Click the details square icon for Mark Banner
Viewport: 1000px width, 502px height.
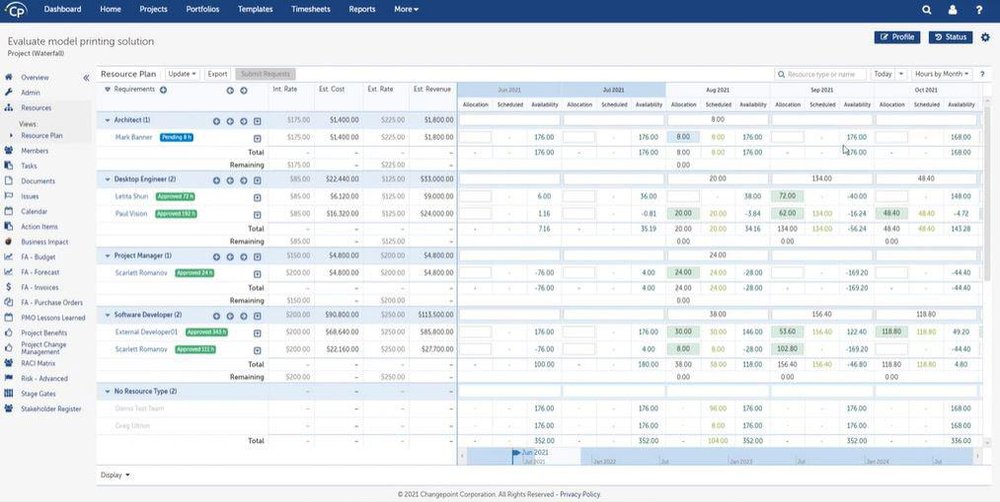257,138
